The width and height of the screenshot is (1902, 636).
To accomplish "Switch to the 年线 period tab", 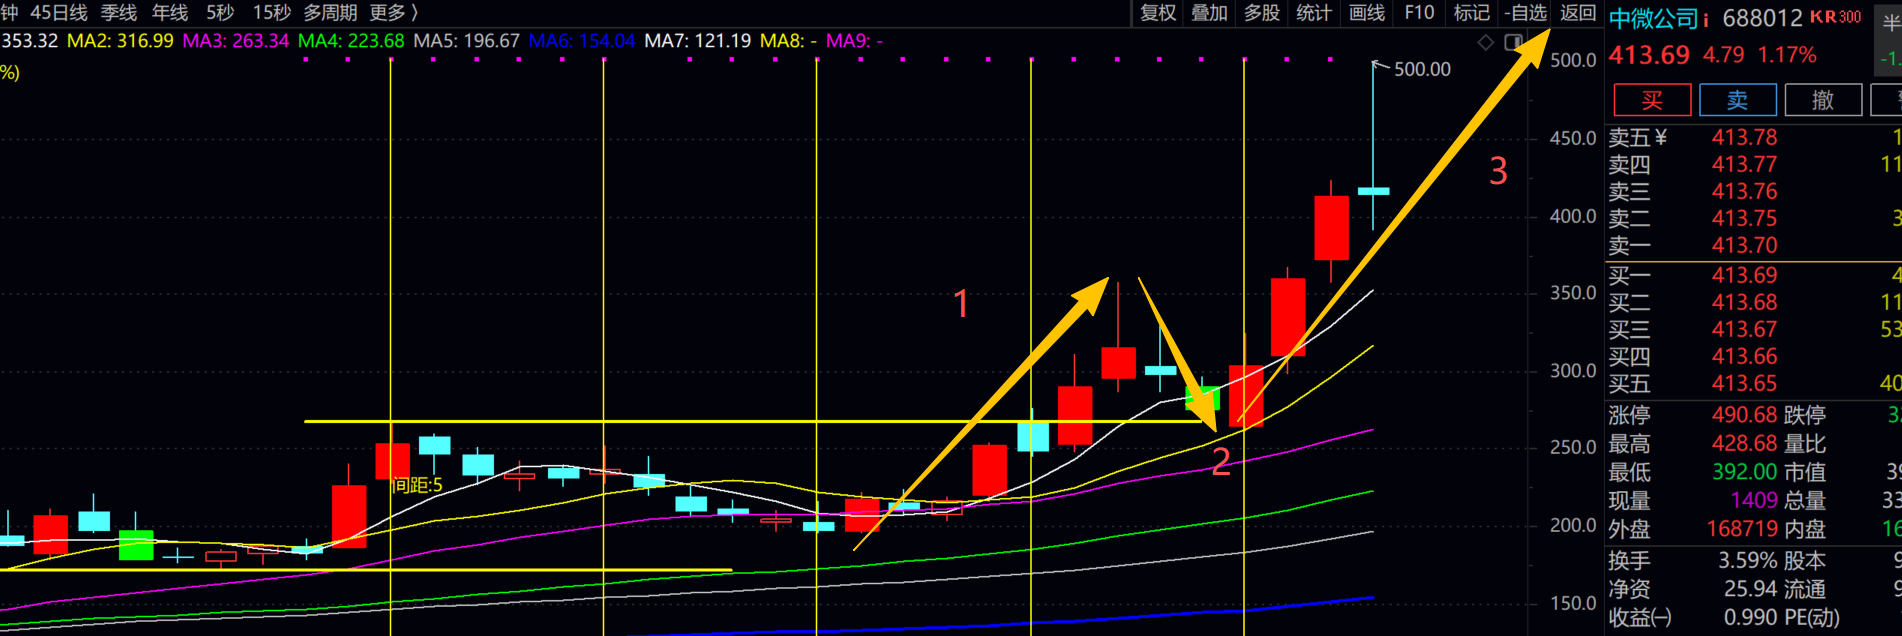I will coord(170,13).
